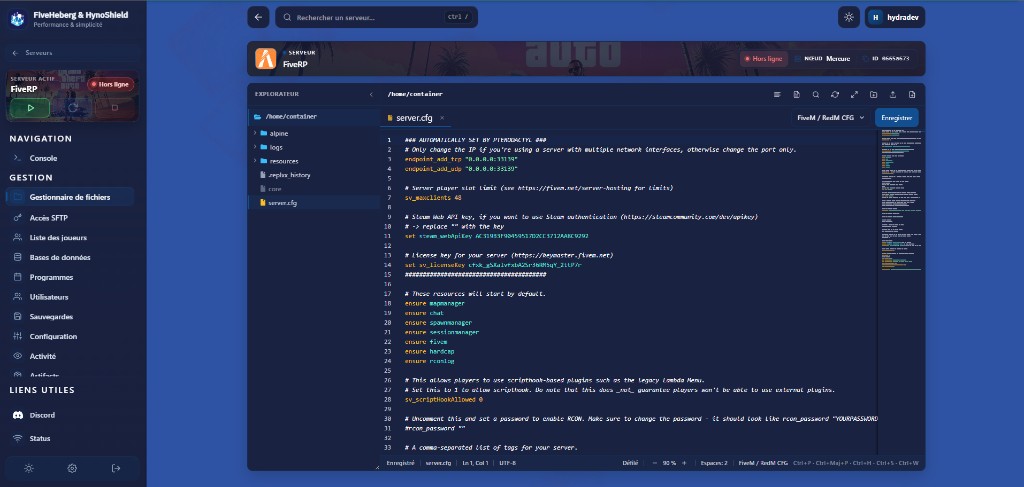The height and width of the screenshot is (487, 1024).
Task: Focus the Rechercher un serveur search field
Action: (x=376, y=17)
